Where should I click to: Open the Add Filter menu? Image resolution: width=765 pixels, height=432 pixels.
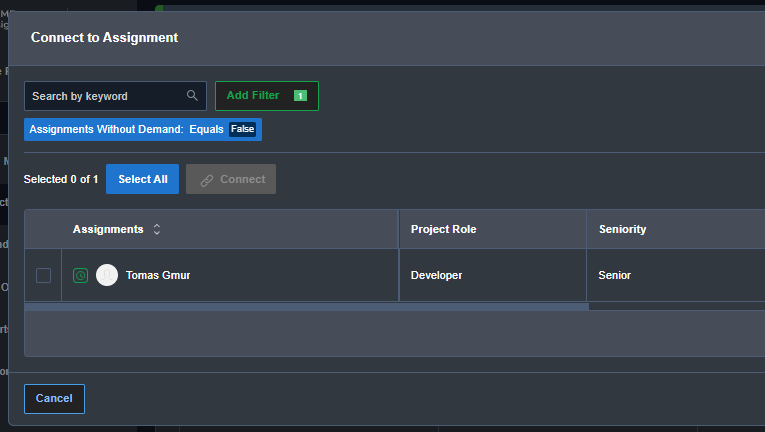click(x=253, y=96)
